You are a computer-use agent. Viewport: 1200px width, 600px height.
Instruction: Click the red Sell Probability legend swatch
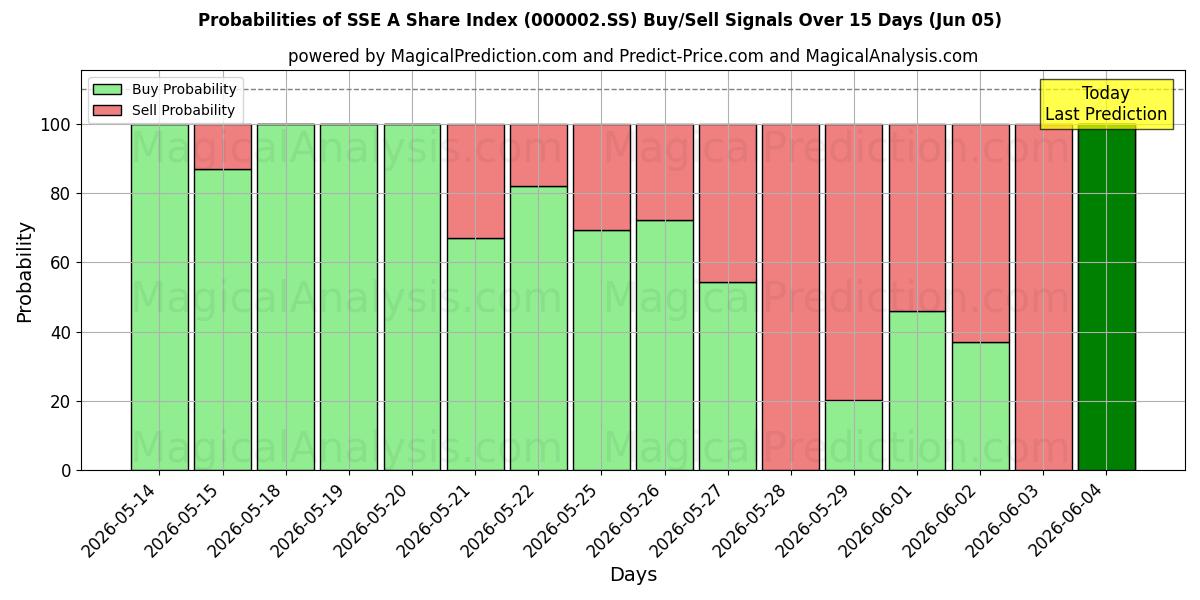[x=107, y=110]
